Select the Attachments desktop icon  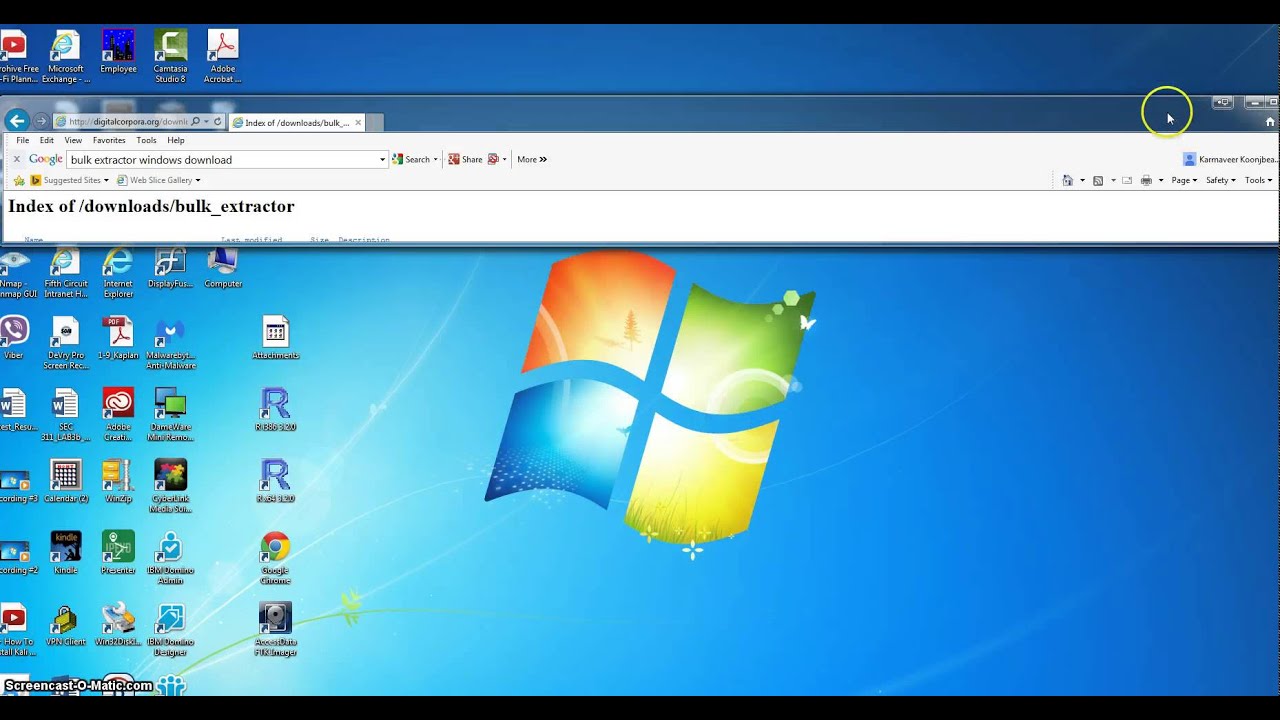click(275, 338)
